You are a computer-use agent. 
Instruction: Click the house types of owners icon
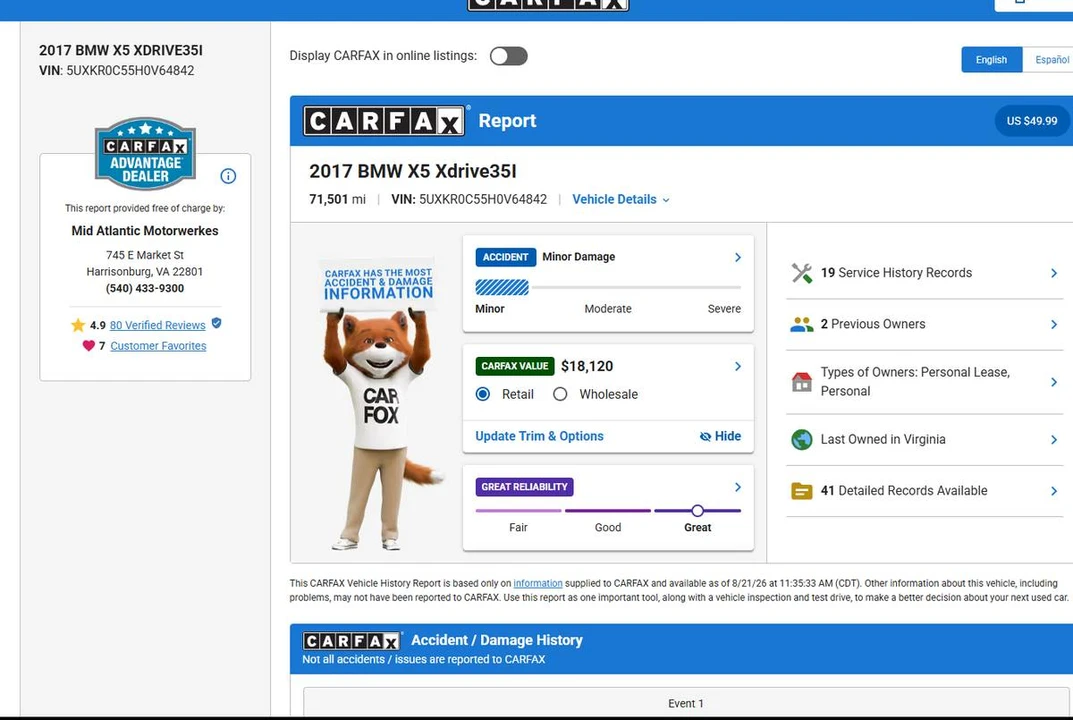coord(801,382)
